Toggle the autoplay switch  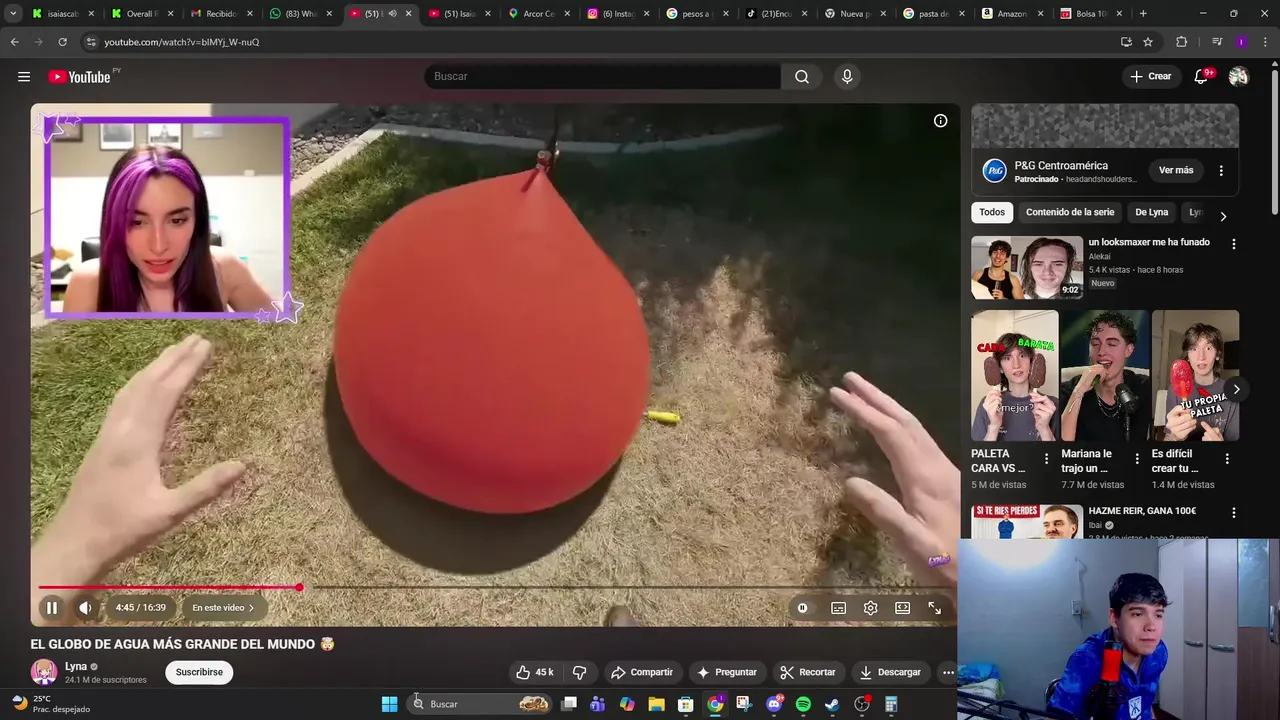click(x=802, y=608)
